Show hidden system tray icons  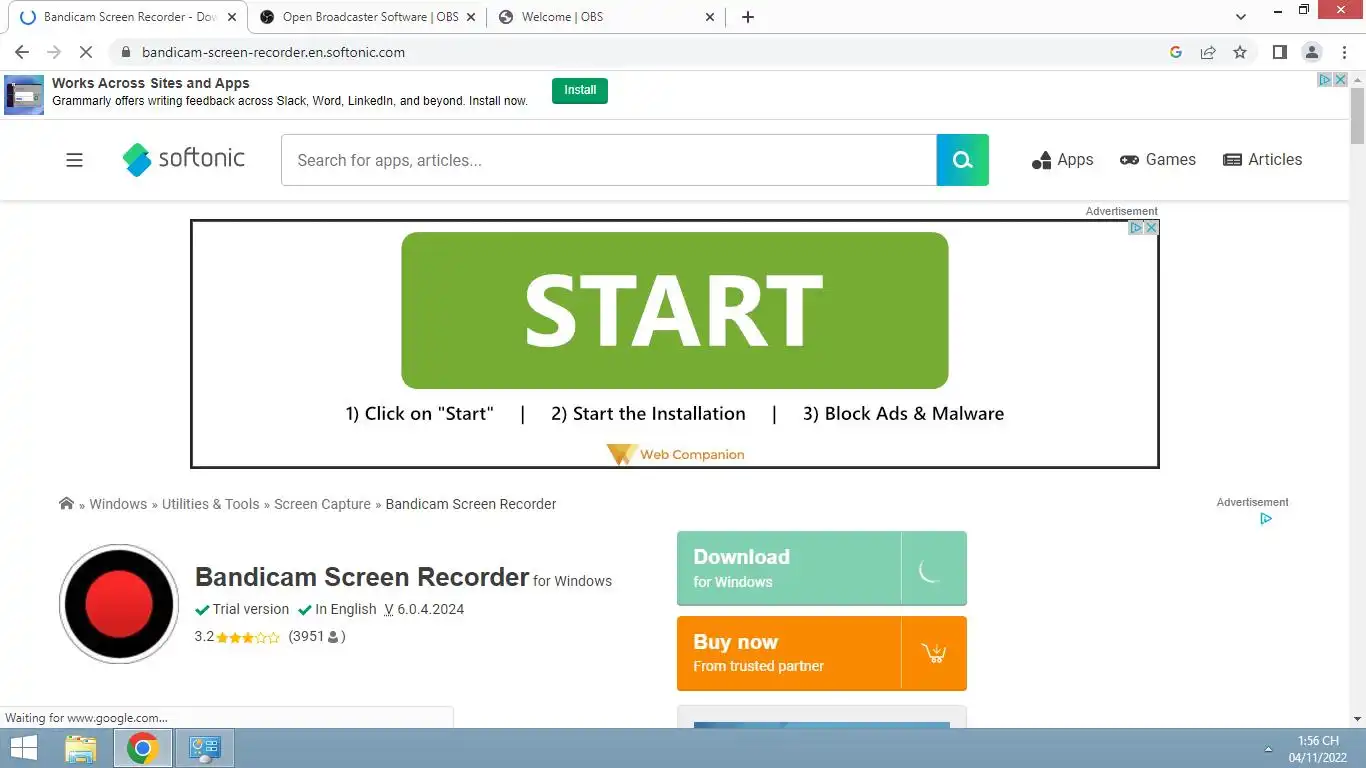(1269, 749)
